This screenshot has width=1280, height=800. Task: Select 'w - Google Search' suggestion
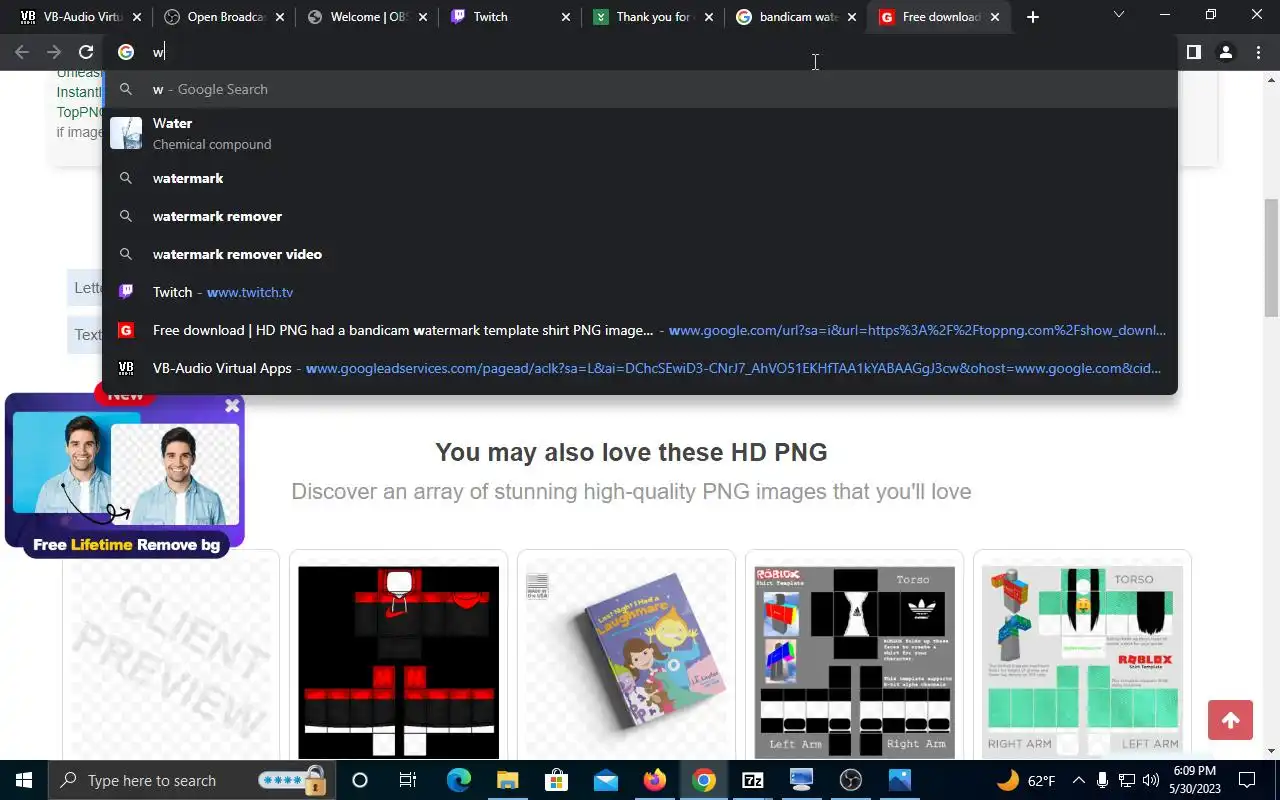(x=640, y=89)
